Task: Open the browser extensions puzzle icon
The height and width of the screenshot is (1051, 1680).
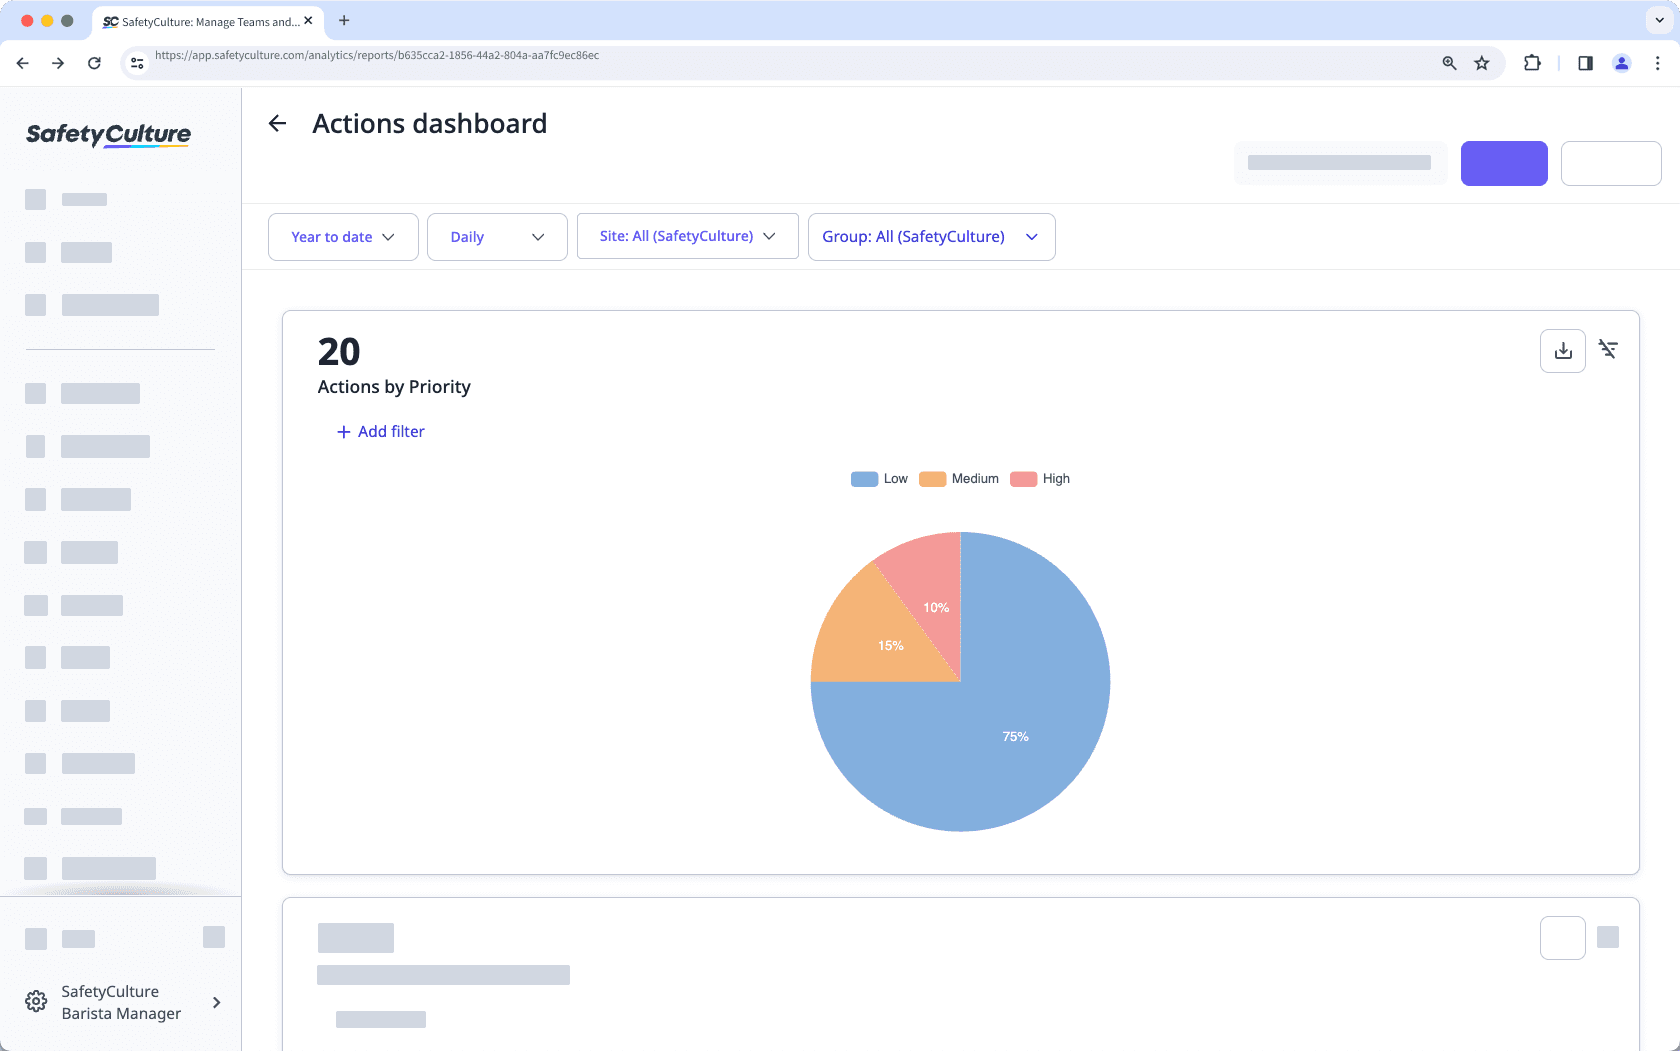Action: (x=1532, y=63)
